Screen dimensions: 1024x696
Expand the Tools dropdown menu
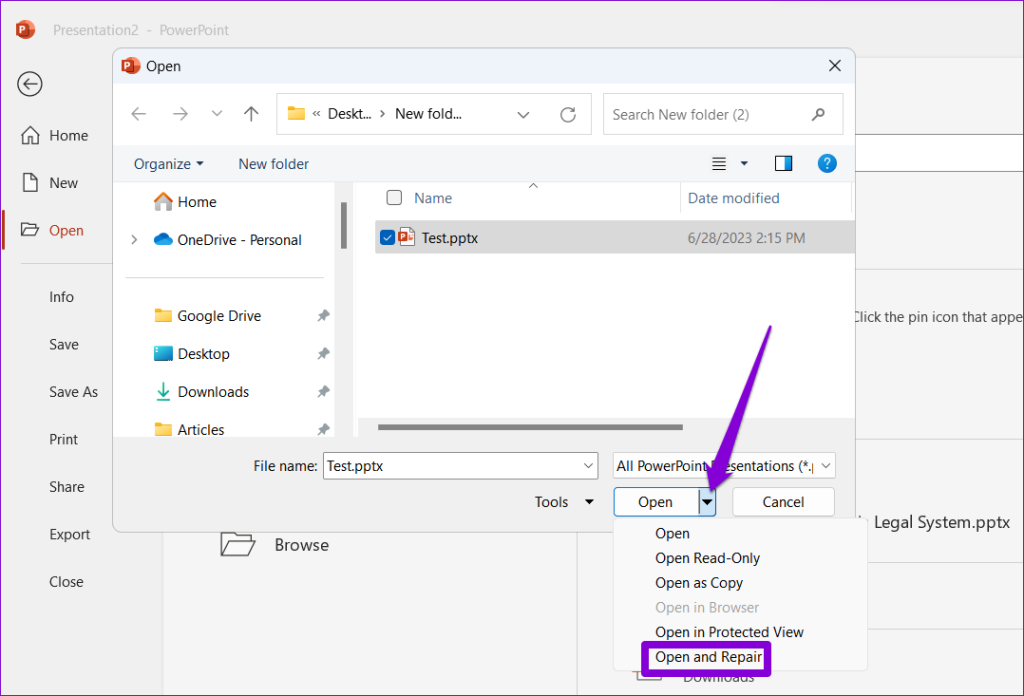point(565,502)
